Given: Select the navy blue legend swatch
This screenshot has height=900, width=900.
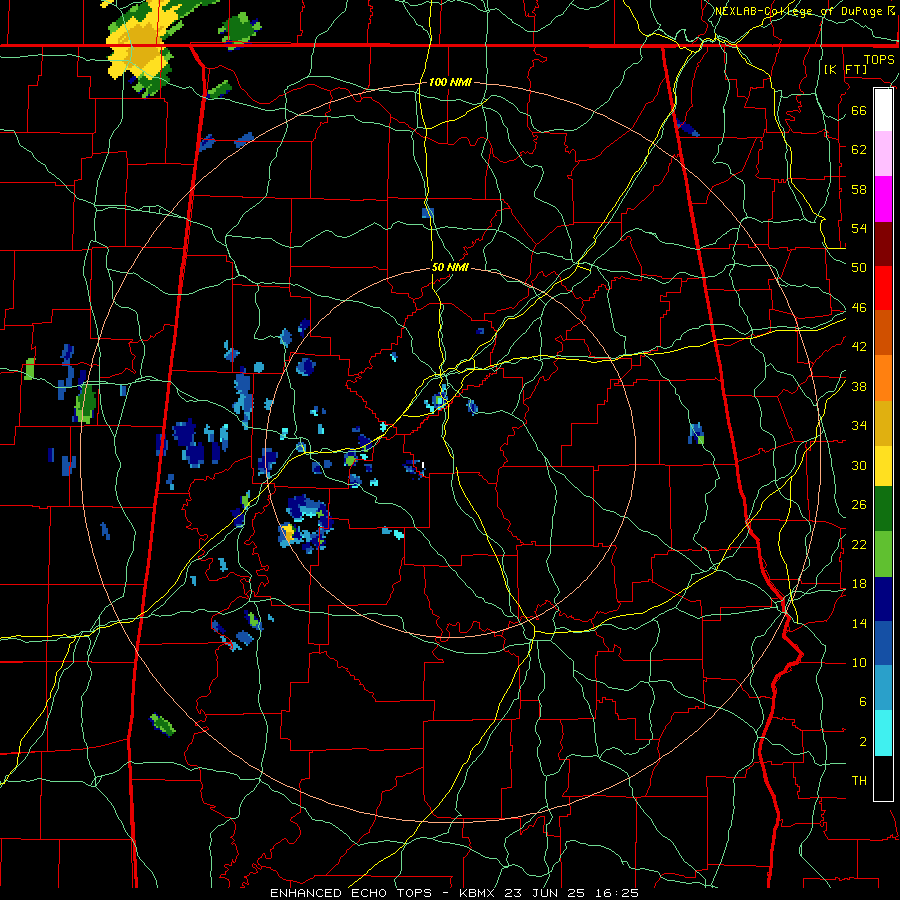Looking at the screenshot, I should point(883,599).
